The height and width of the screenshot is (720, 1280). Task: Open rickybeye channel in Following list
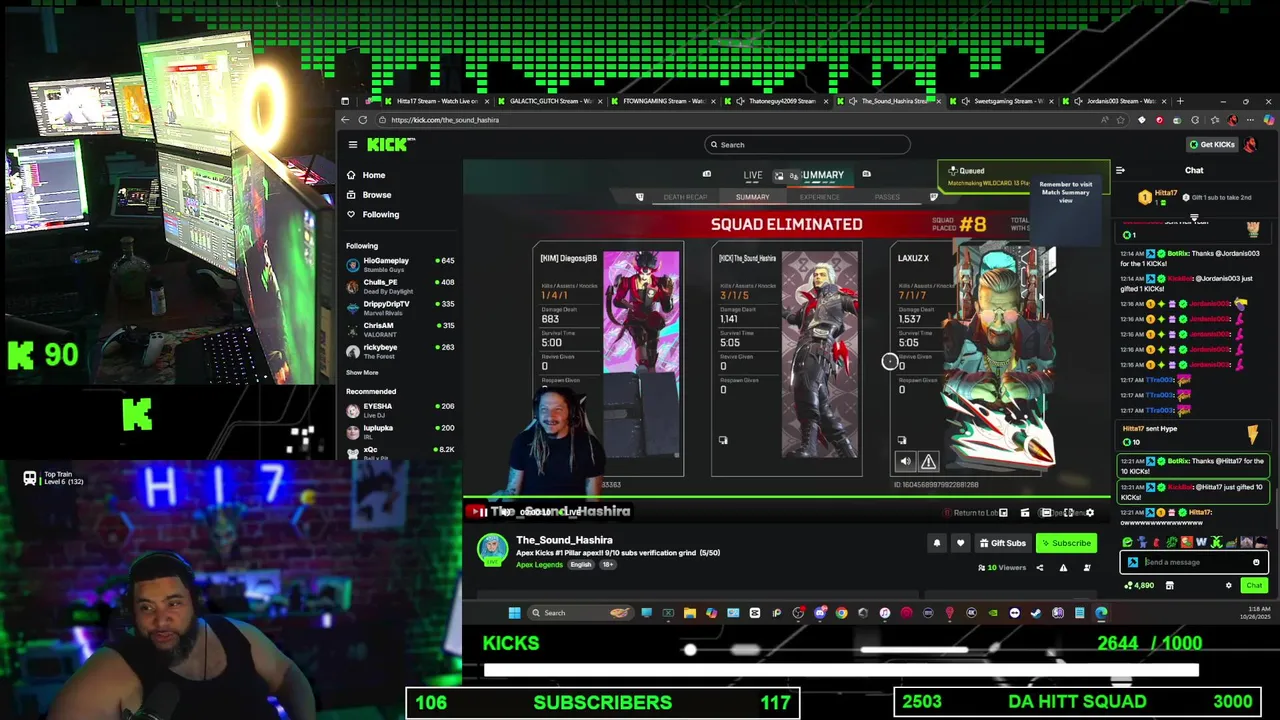[400, 351]
